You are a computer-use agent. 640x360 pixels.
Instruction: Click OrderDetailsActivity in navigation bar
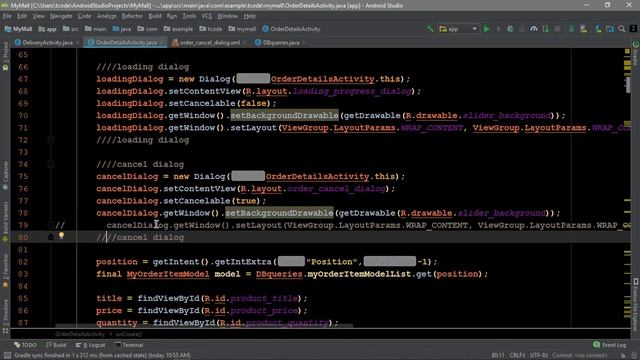(291, 29)
